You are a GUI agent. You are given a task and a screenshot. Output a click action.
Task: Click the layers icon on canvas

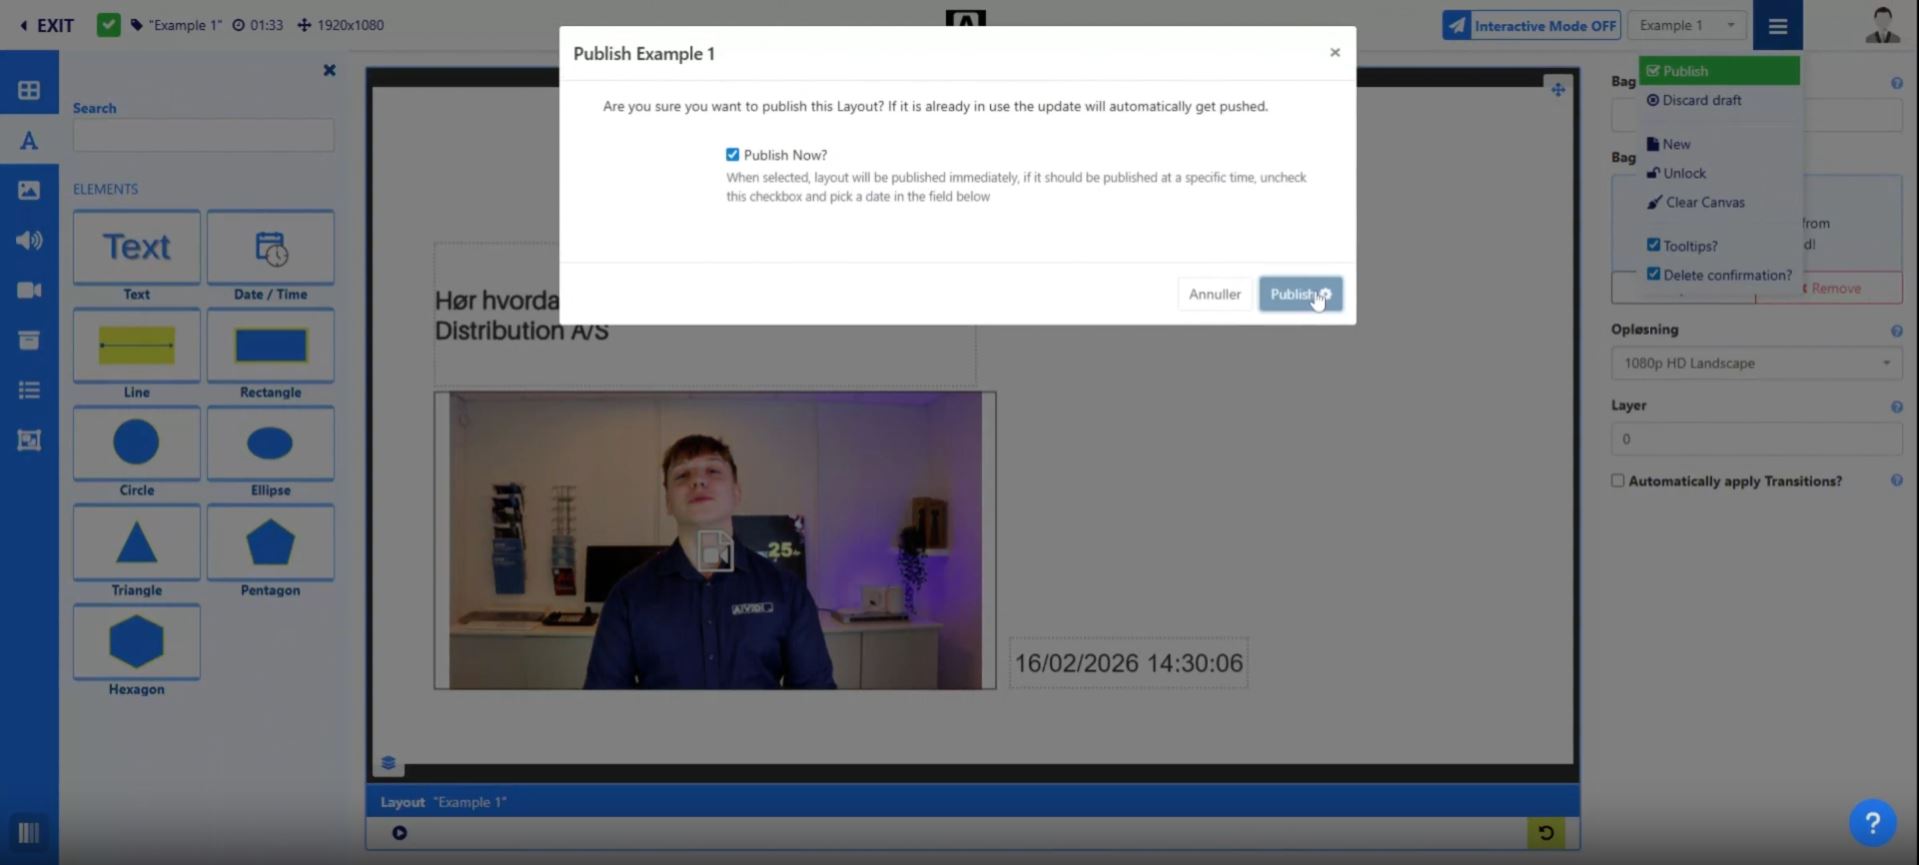[388, 763]
